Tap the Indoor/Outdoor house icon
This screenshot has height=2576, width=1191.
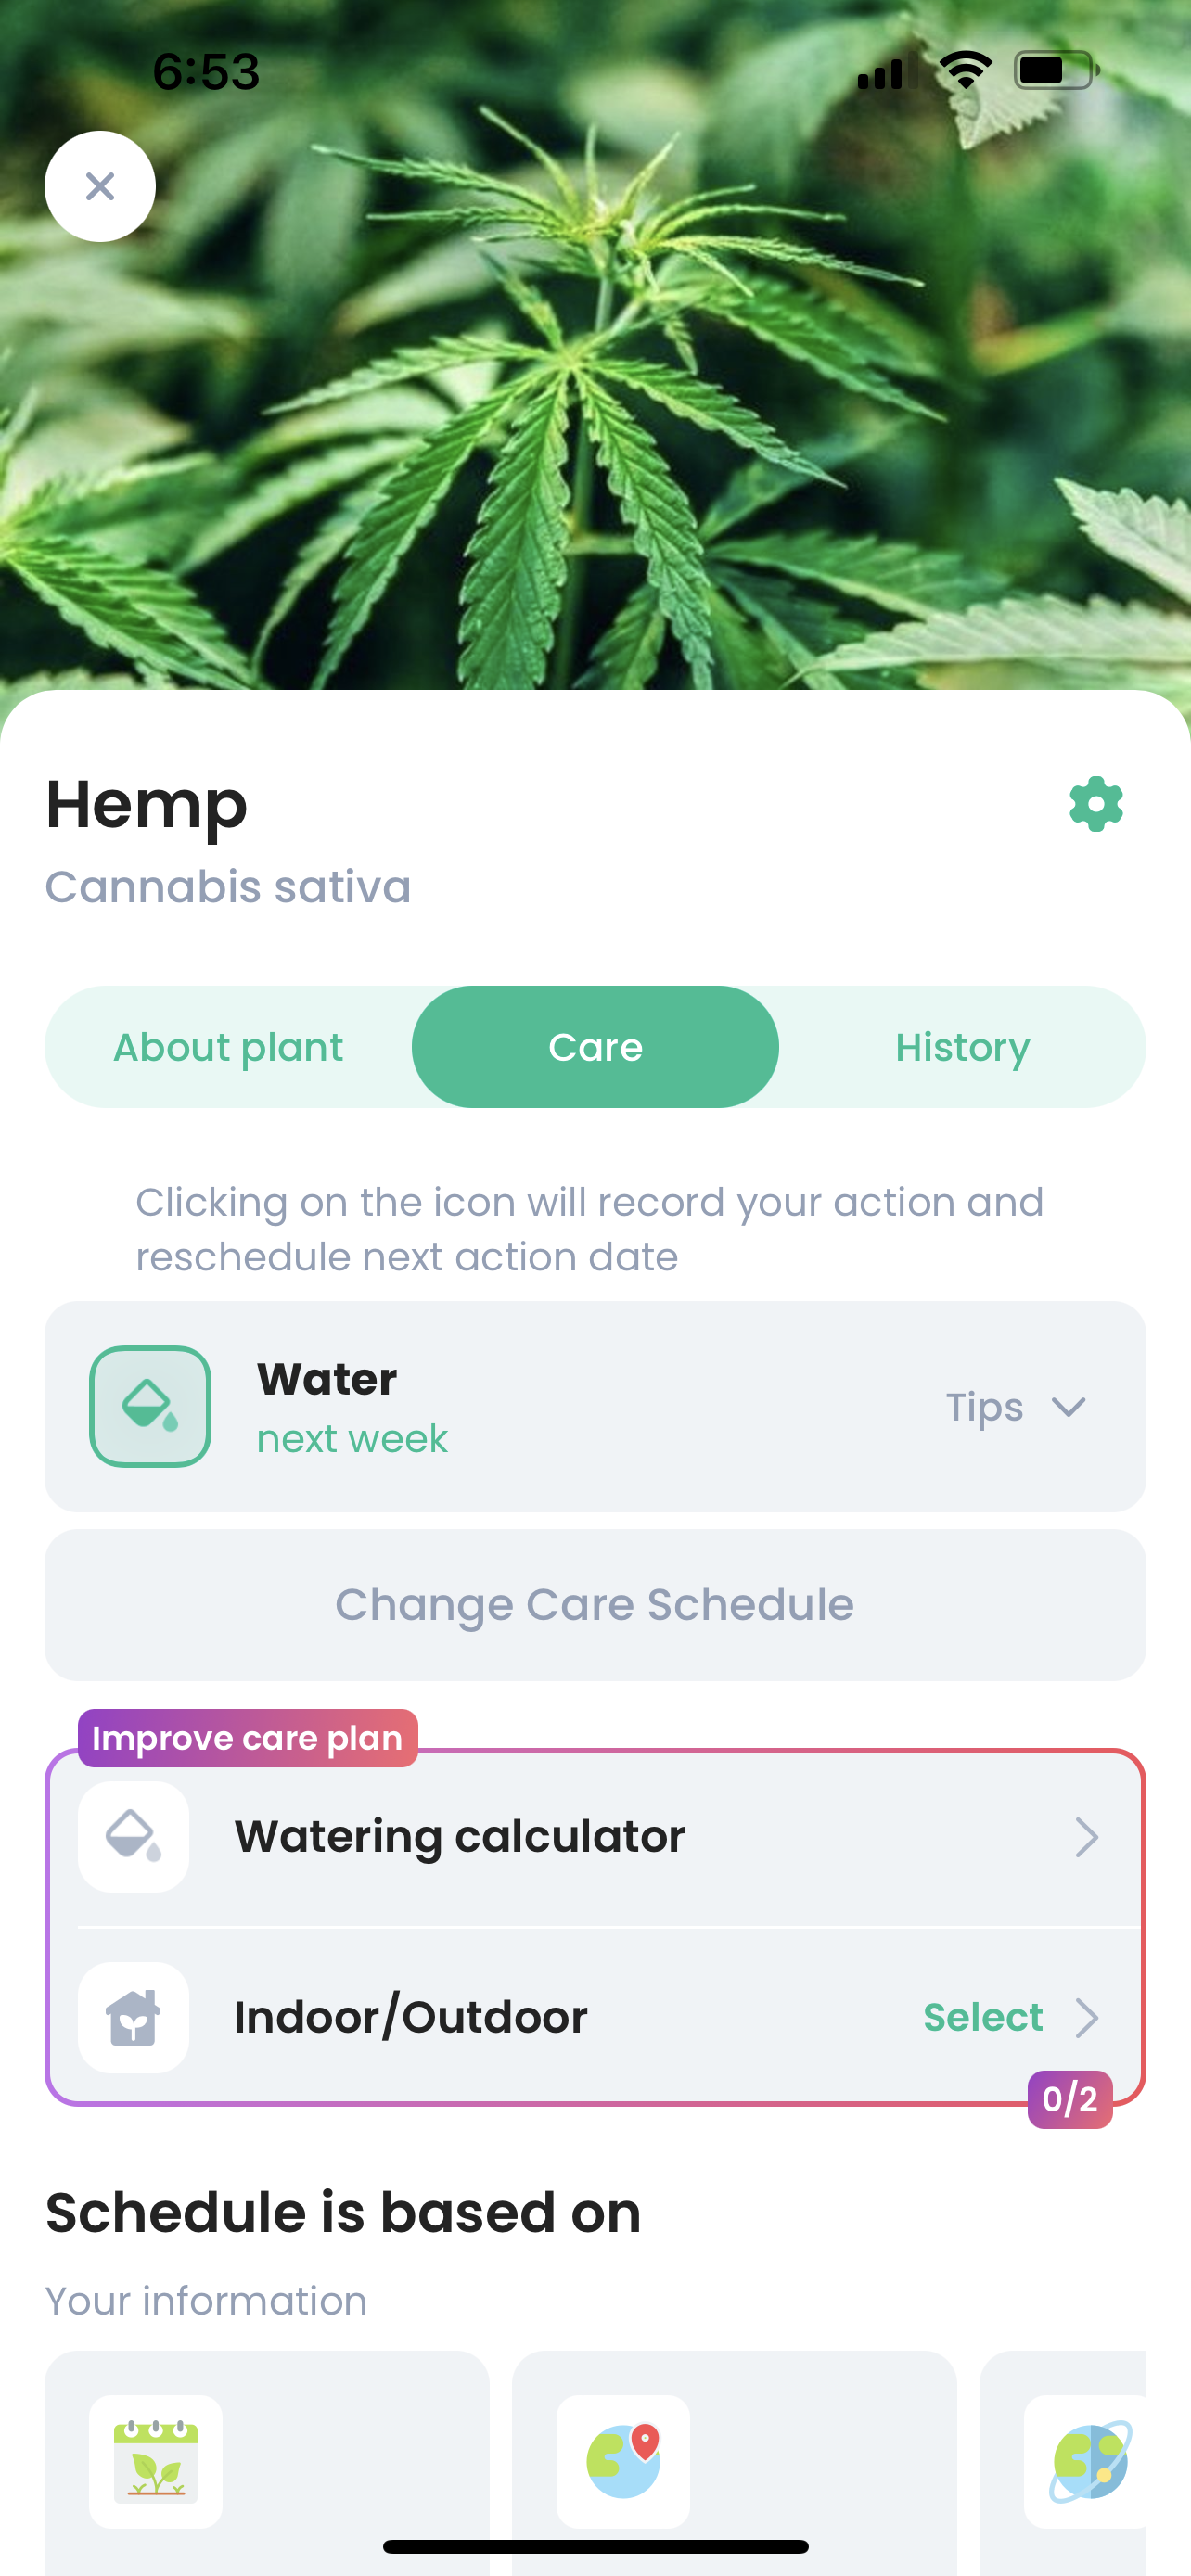134,2016
